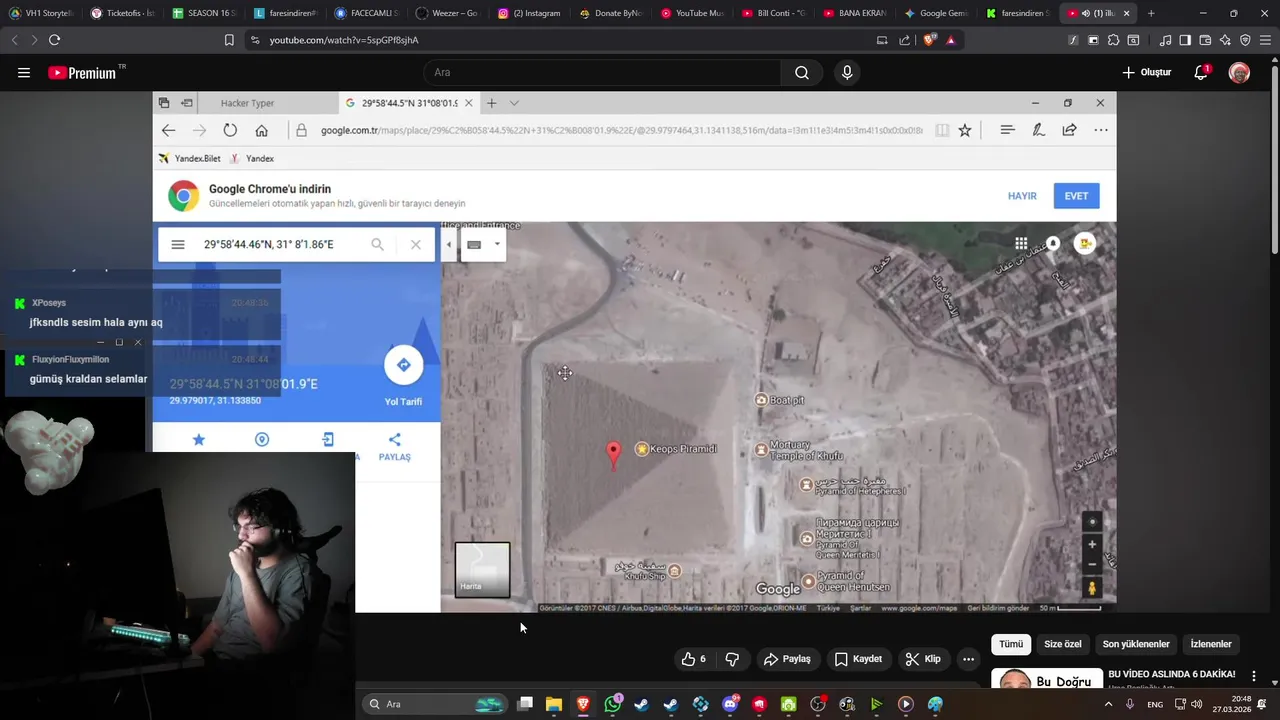This screenshot has height=720, width=1280.
Task: Open ENG language selector in taskbar
Action: (x=1155, y=704)
